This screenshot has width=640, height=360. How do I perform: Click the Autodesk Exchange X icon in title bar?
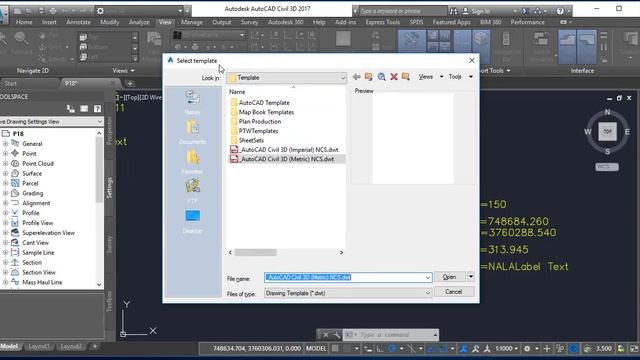pyautogui.click(x=526, y=11)
